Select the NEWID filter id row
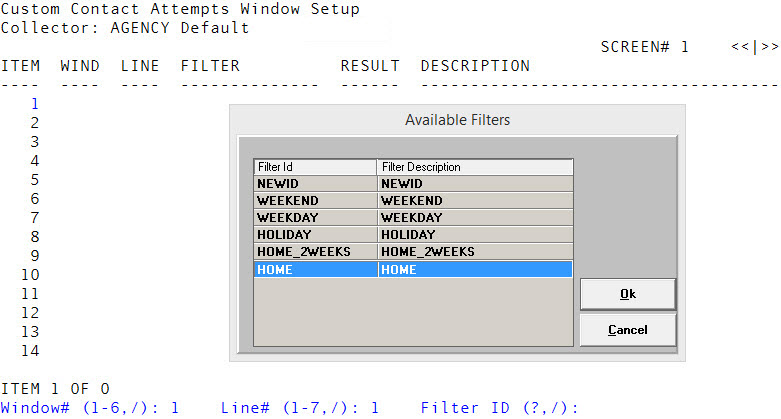This screenshot has width=781, height=419. point(315,184)
